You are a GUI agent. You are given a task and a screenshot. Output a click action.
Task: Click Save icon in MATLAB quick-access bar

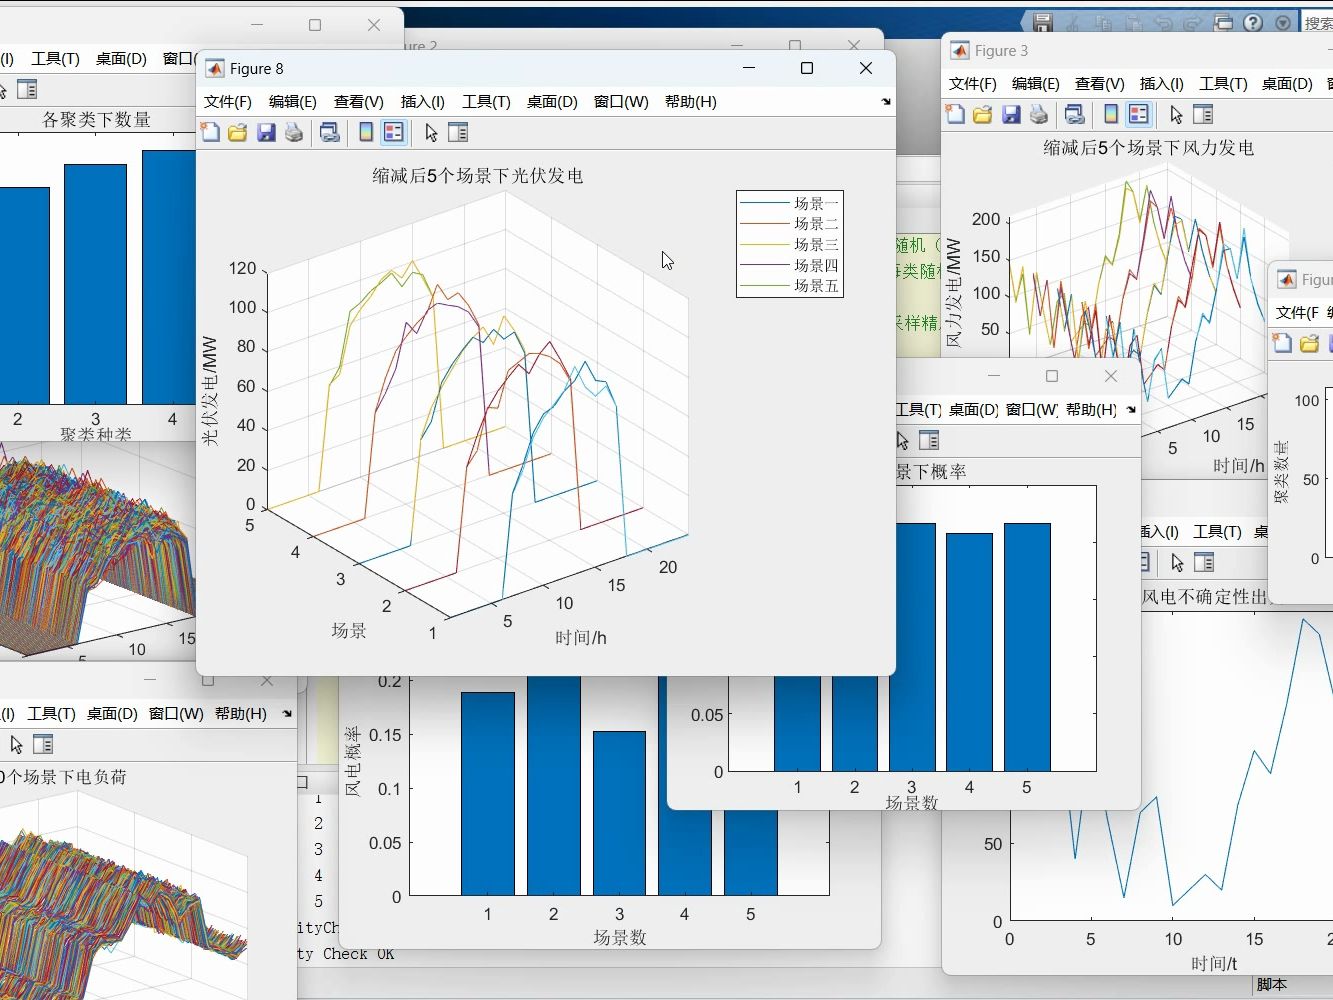(x=1043, y=22)
